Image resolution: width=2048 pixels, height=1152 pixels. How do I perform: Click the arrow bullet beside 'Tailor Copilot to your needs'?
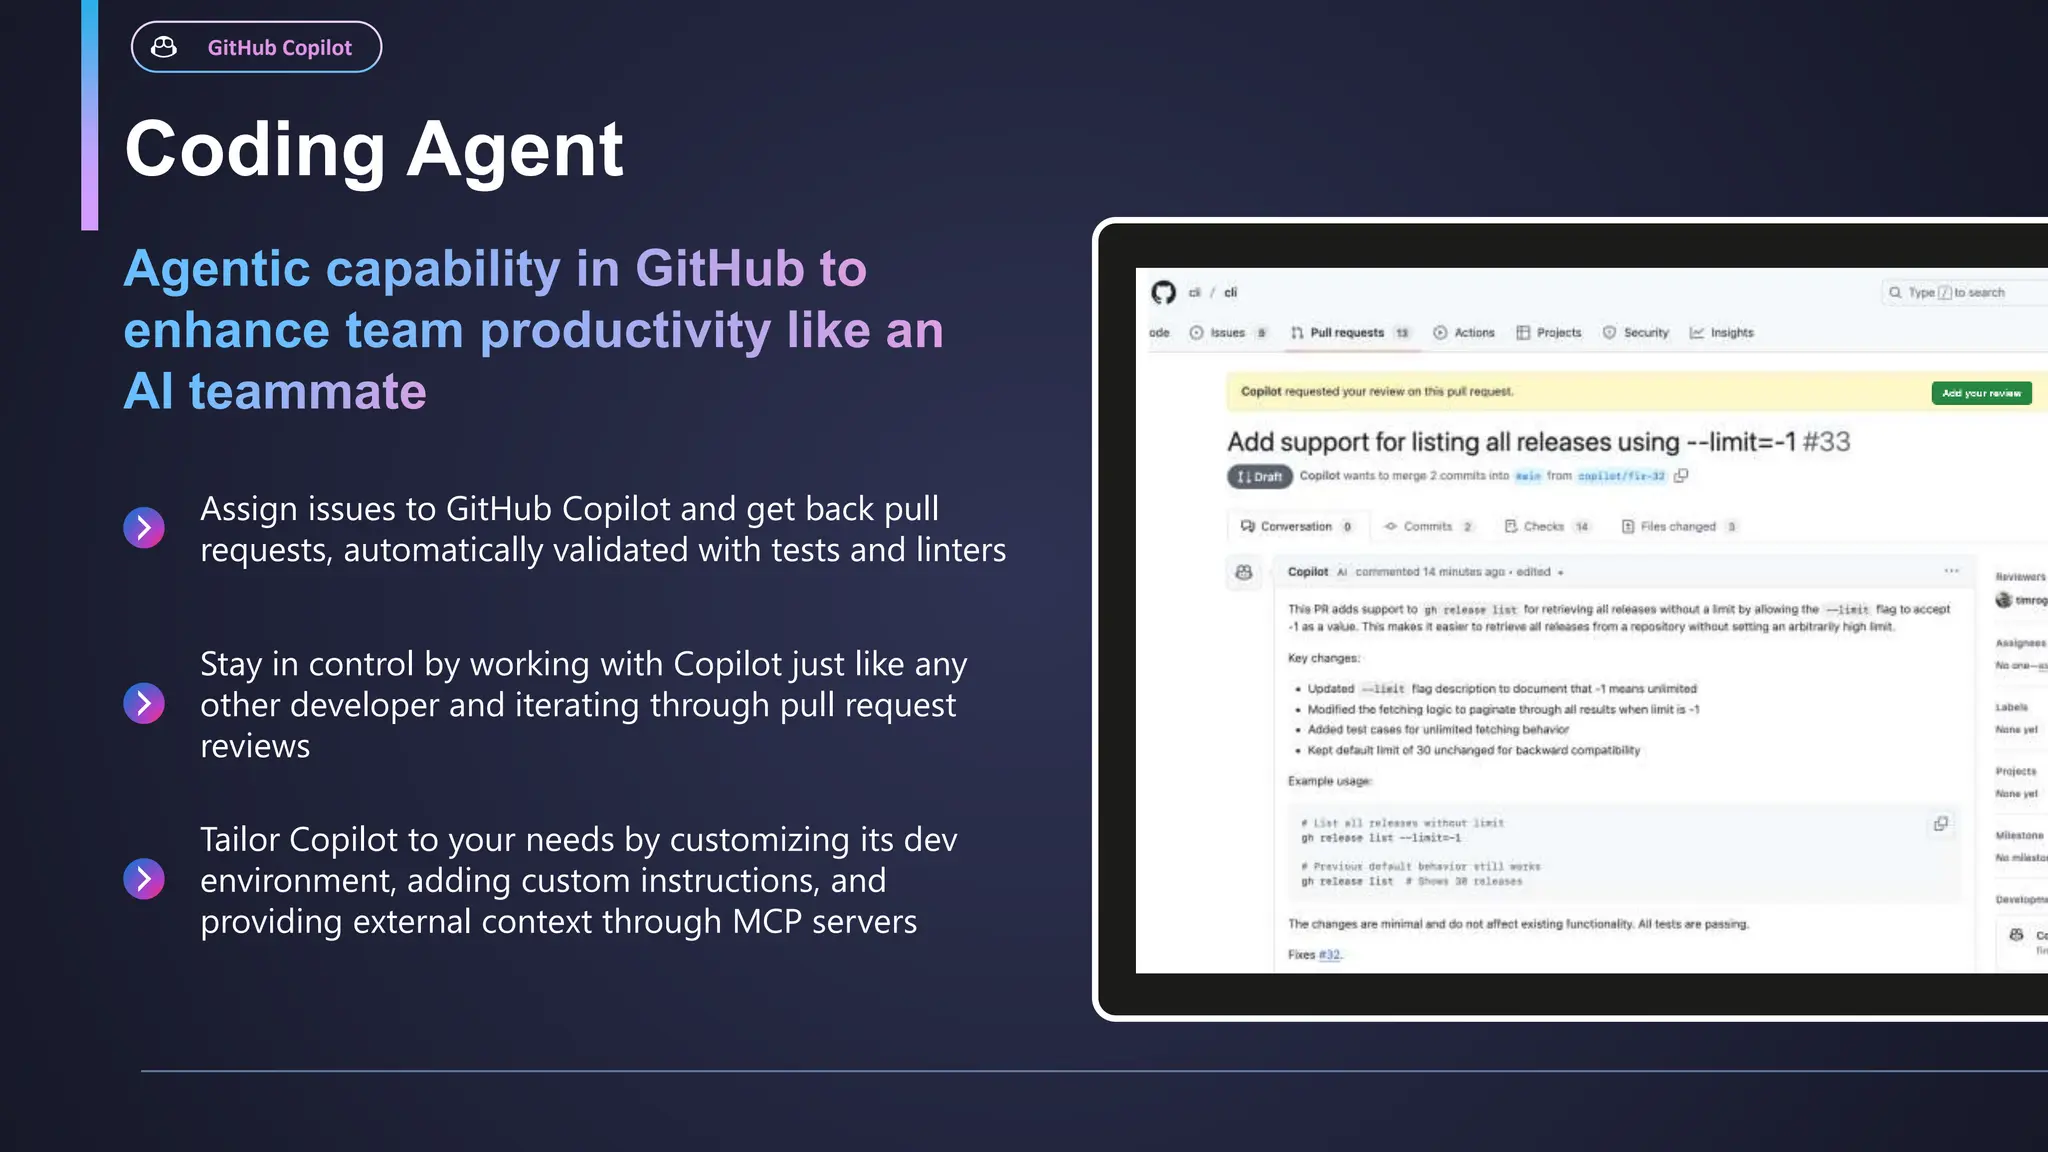pos(144,879)
